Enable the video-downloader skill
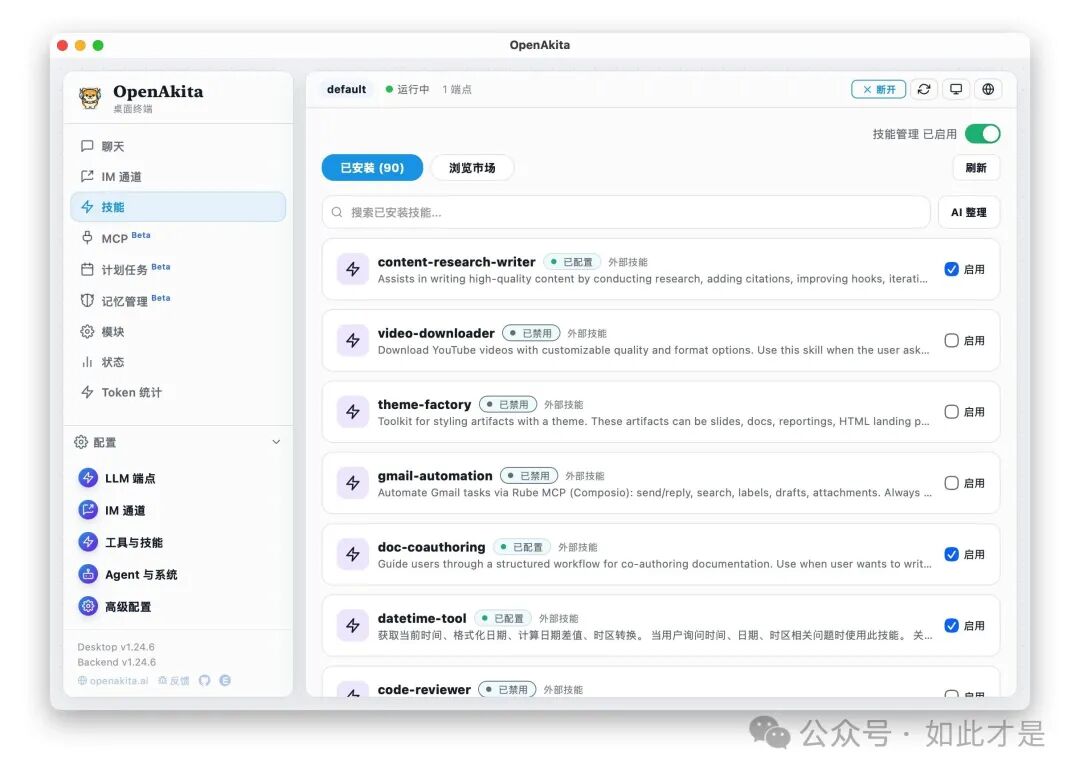Screen dimensions: 1080x777 pyautogui.click(x=952, y=340)
